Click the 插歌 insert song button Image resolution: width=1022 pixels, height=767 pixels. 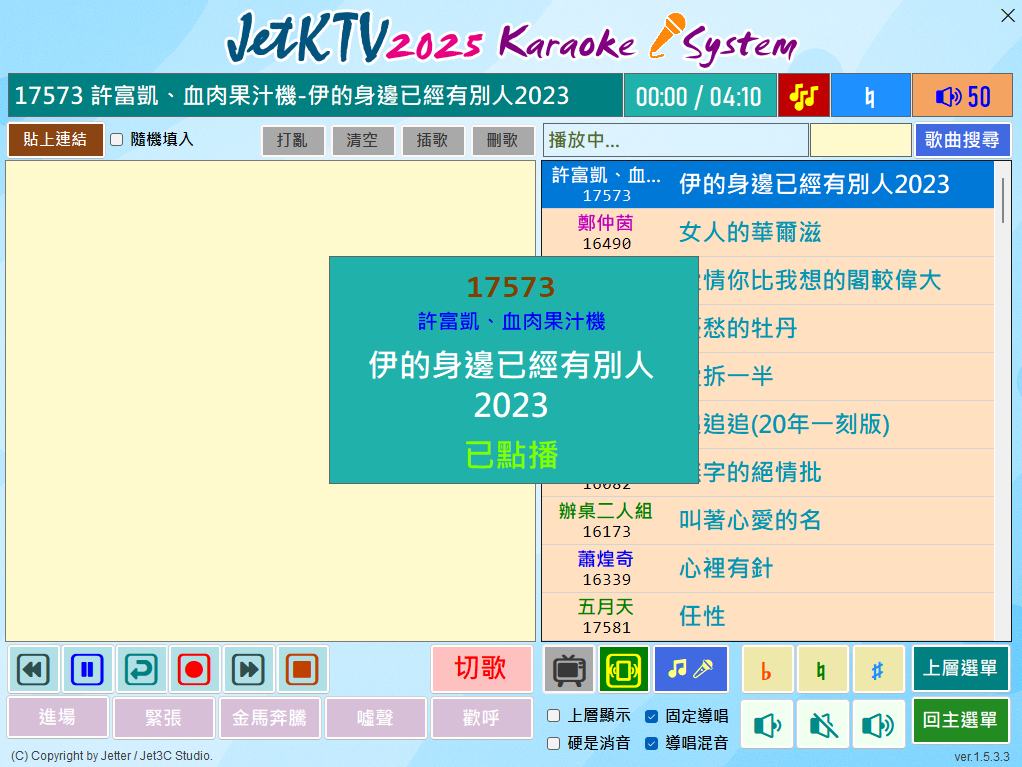click(433, 140)
